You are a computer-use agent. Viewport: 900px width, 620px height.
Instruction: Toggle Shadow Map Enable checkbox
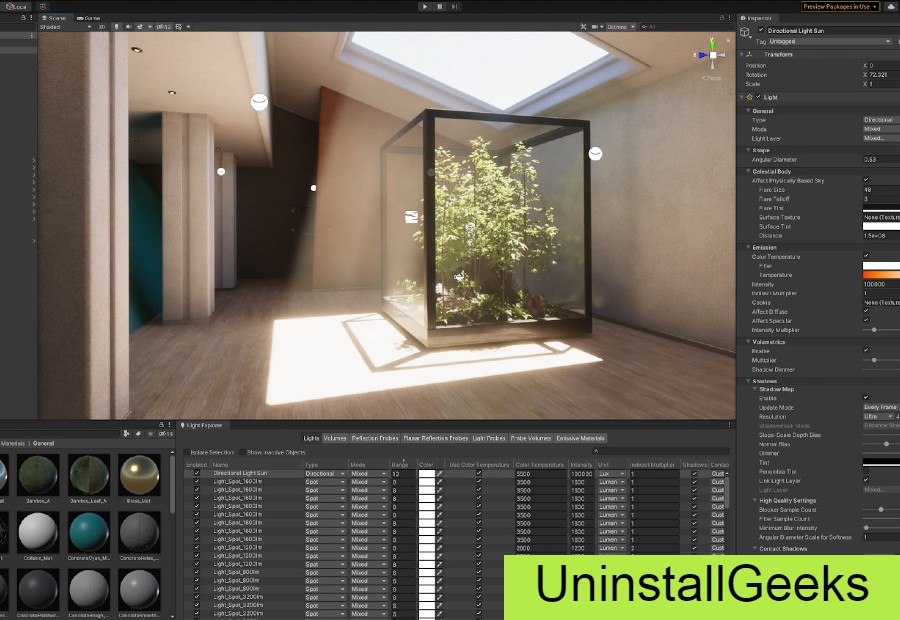(866, 397)
